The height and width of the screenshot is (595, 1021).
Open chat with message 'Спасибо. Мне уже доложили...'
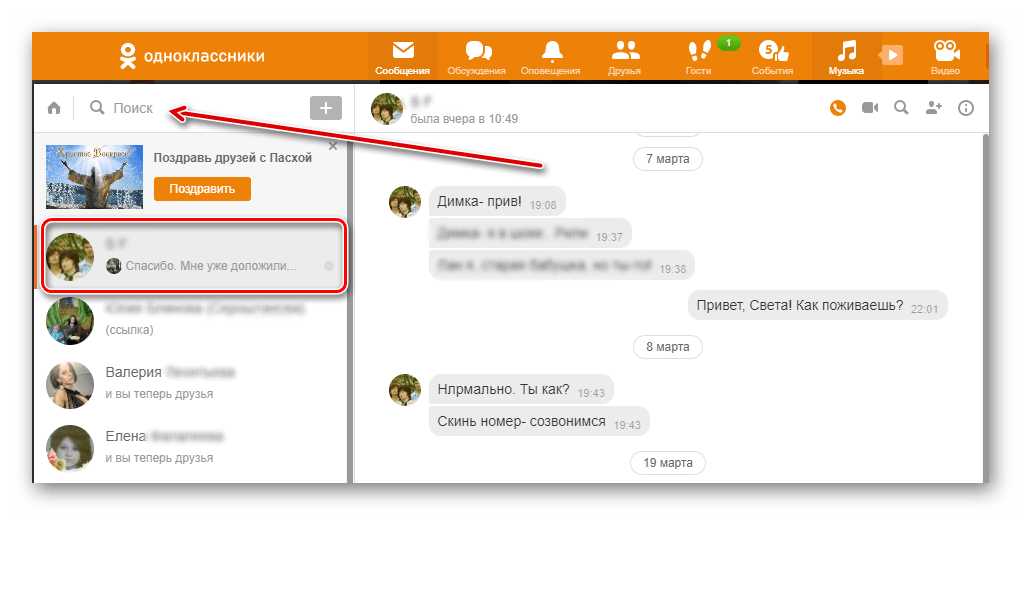point(193,256)
